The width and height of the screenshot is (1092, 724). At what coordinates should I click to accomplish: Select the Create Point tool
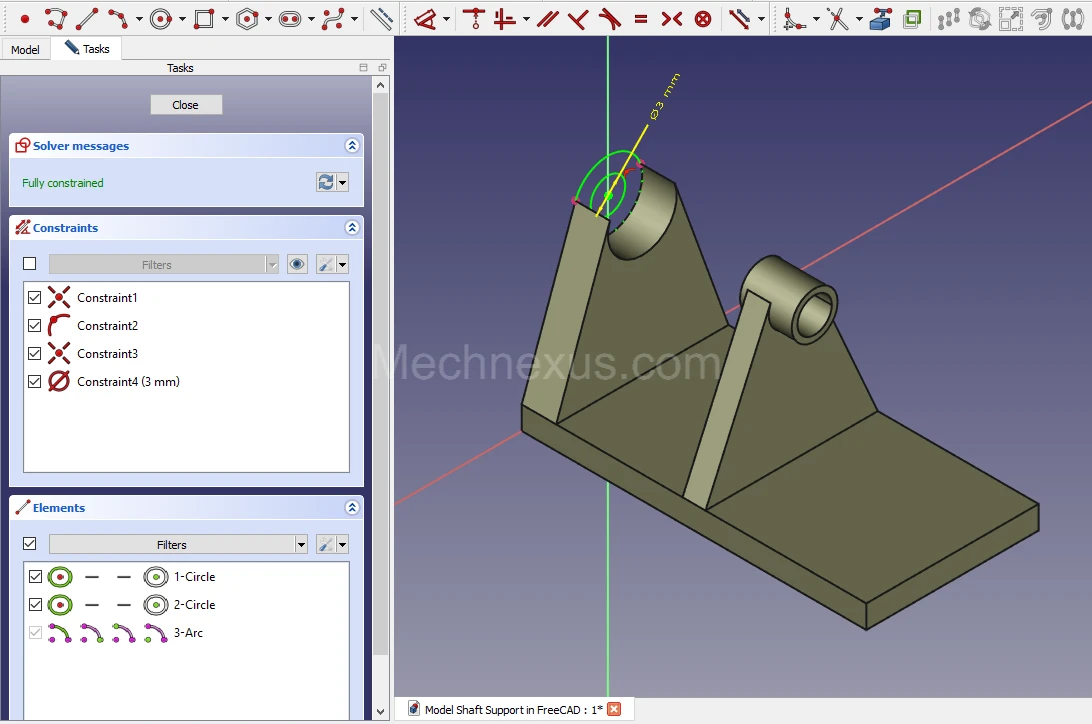25,18
